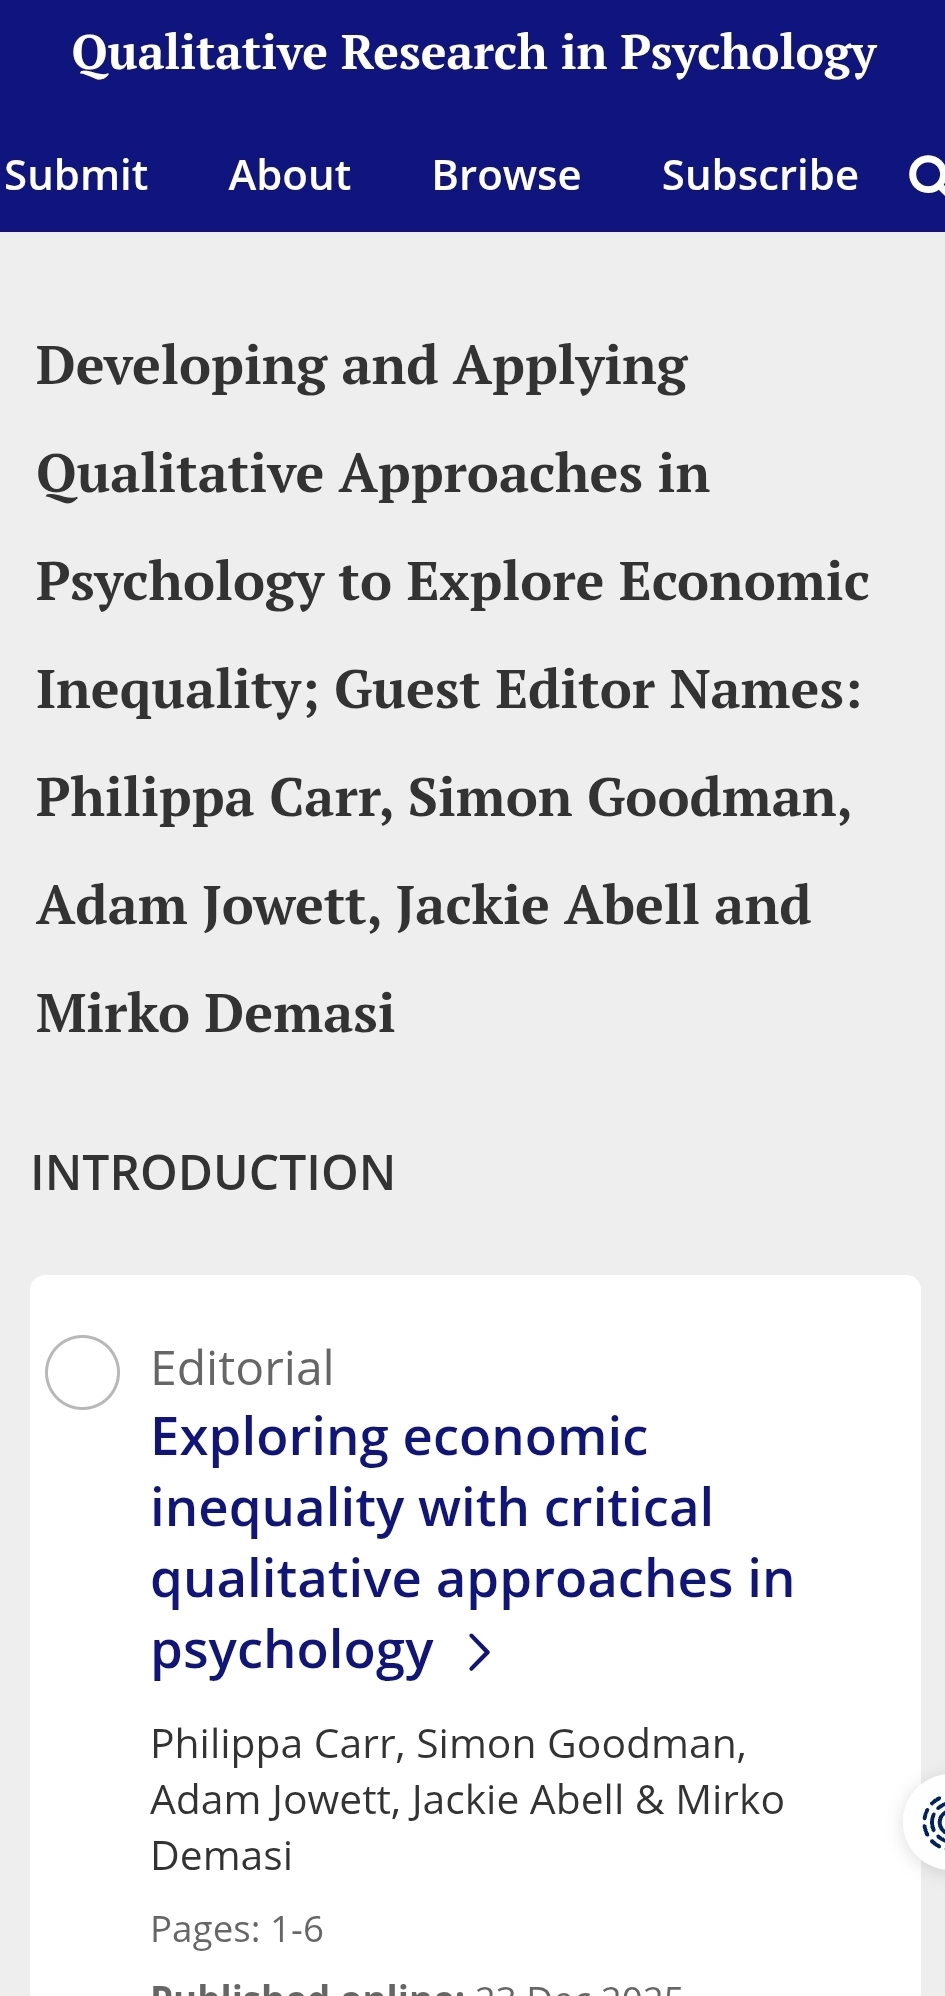Click the fingerprint privacy settings icon
945x1996 pixels.
tap(932, 1821)
